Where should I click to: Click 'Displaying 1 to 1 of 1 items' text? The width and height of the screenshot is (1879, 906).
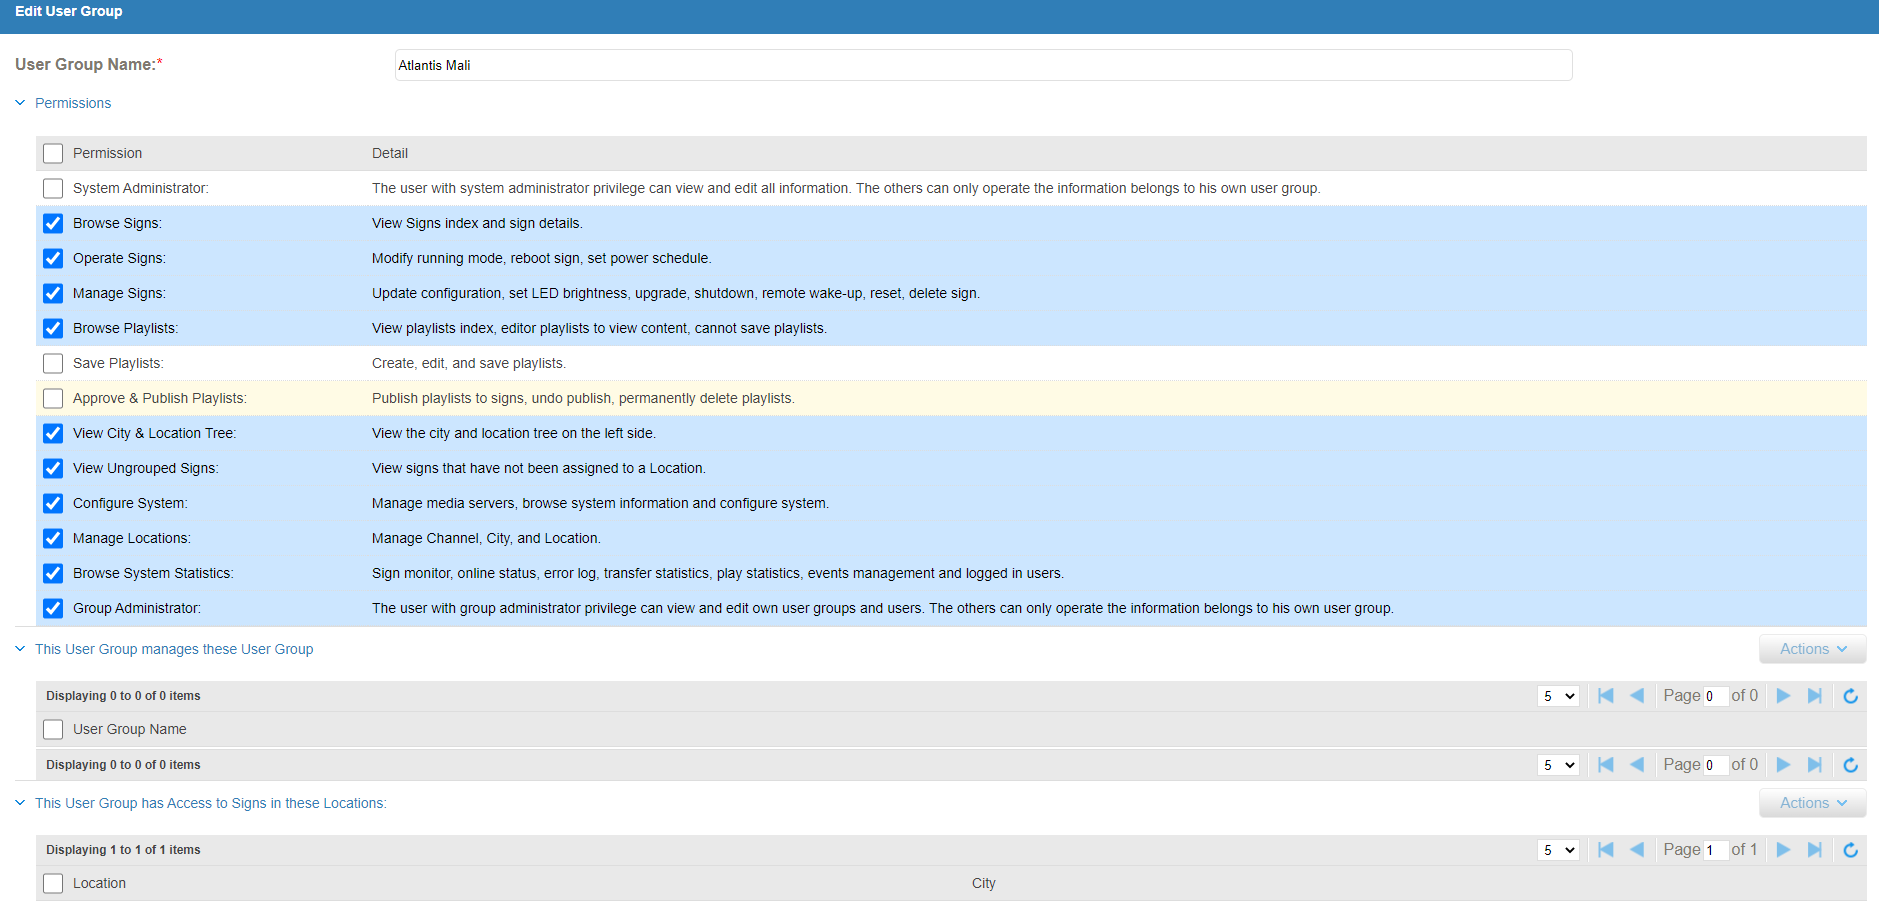tap(123, 850)
